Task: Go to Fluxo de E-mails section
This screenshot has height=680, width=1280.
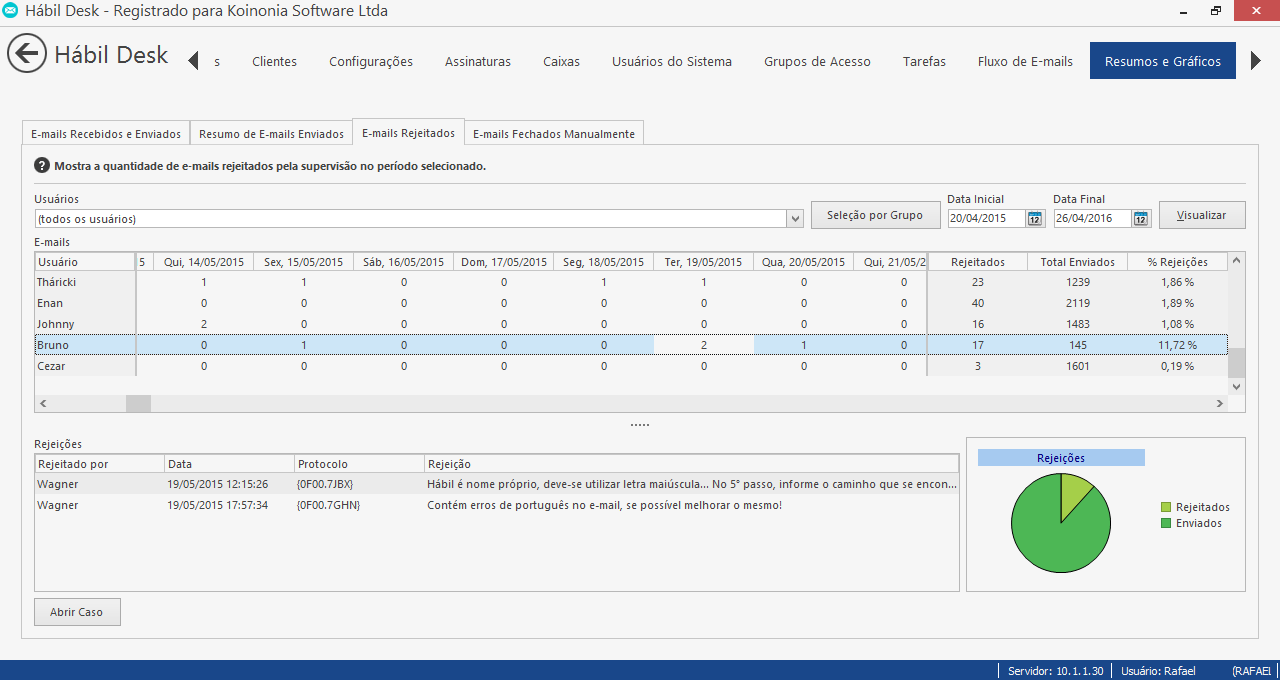Action: 1025,61
